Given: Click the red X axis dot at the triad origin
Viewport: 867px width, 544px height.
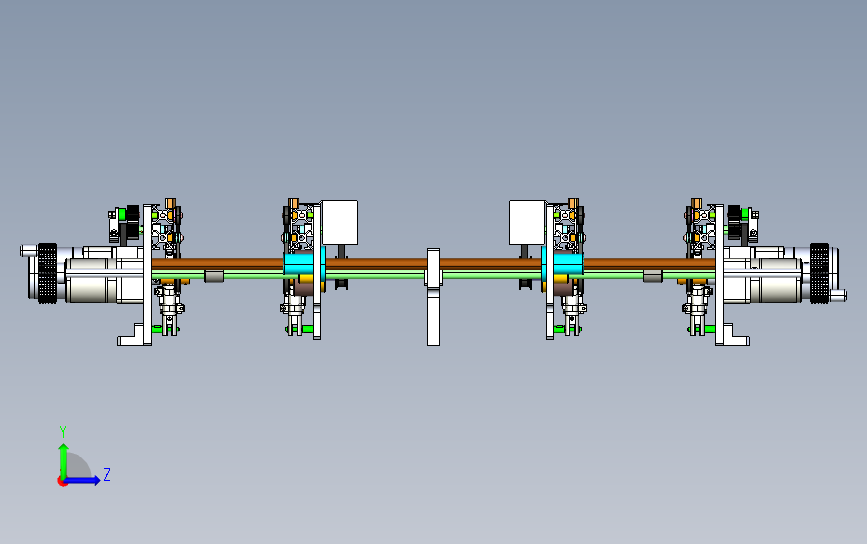Looking at the screenshot, I should pyautogui.click(x=62, y=482).
